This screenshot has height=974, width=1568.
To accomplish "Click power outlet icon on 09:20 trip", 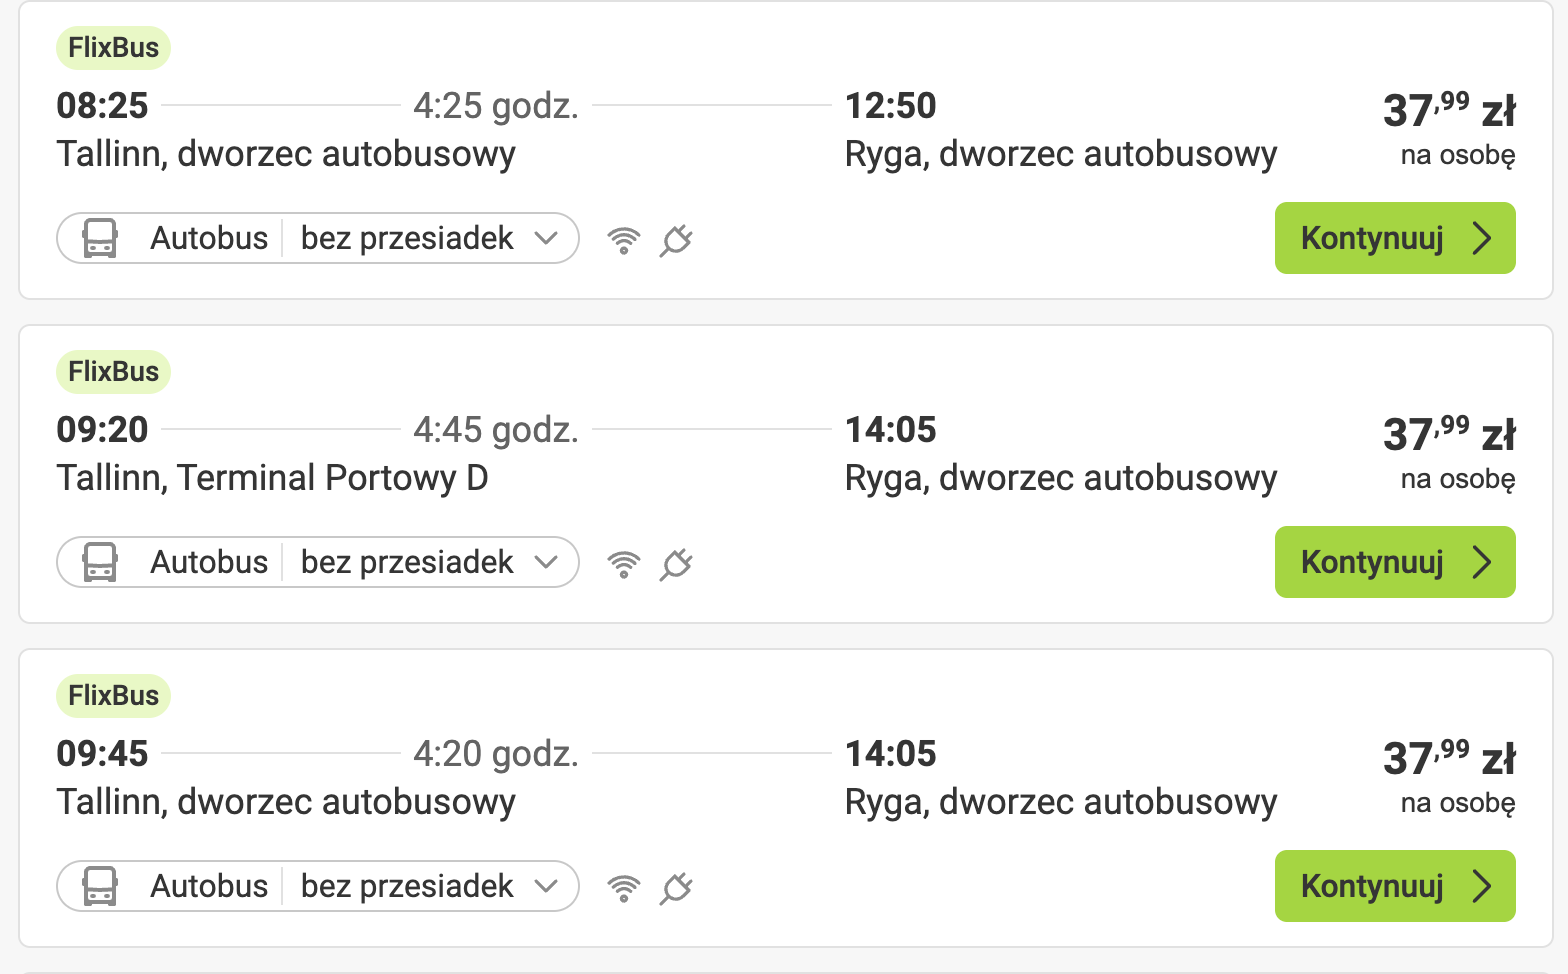I will pyautogui.click(x=676, y=564).
